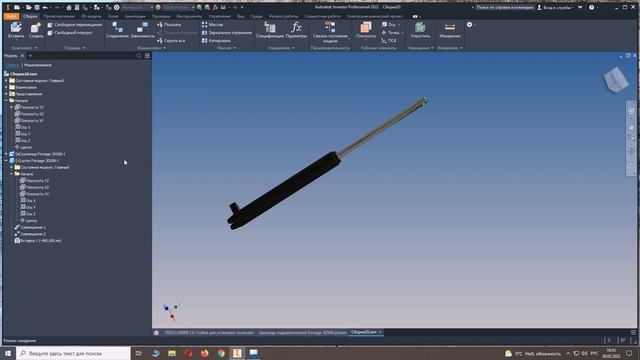Click the Save icon in quick access toolbar

coord(37,7)
